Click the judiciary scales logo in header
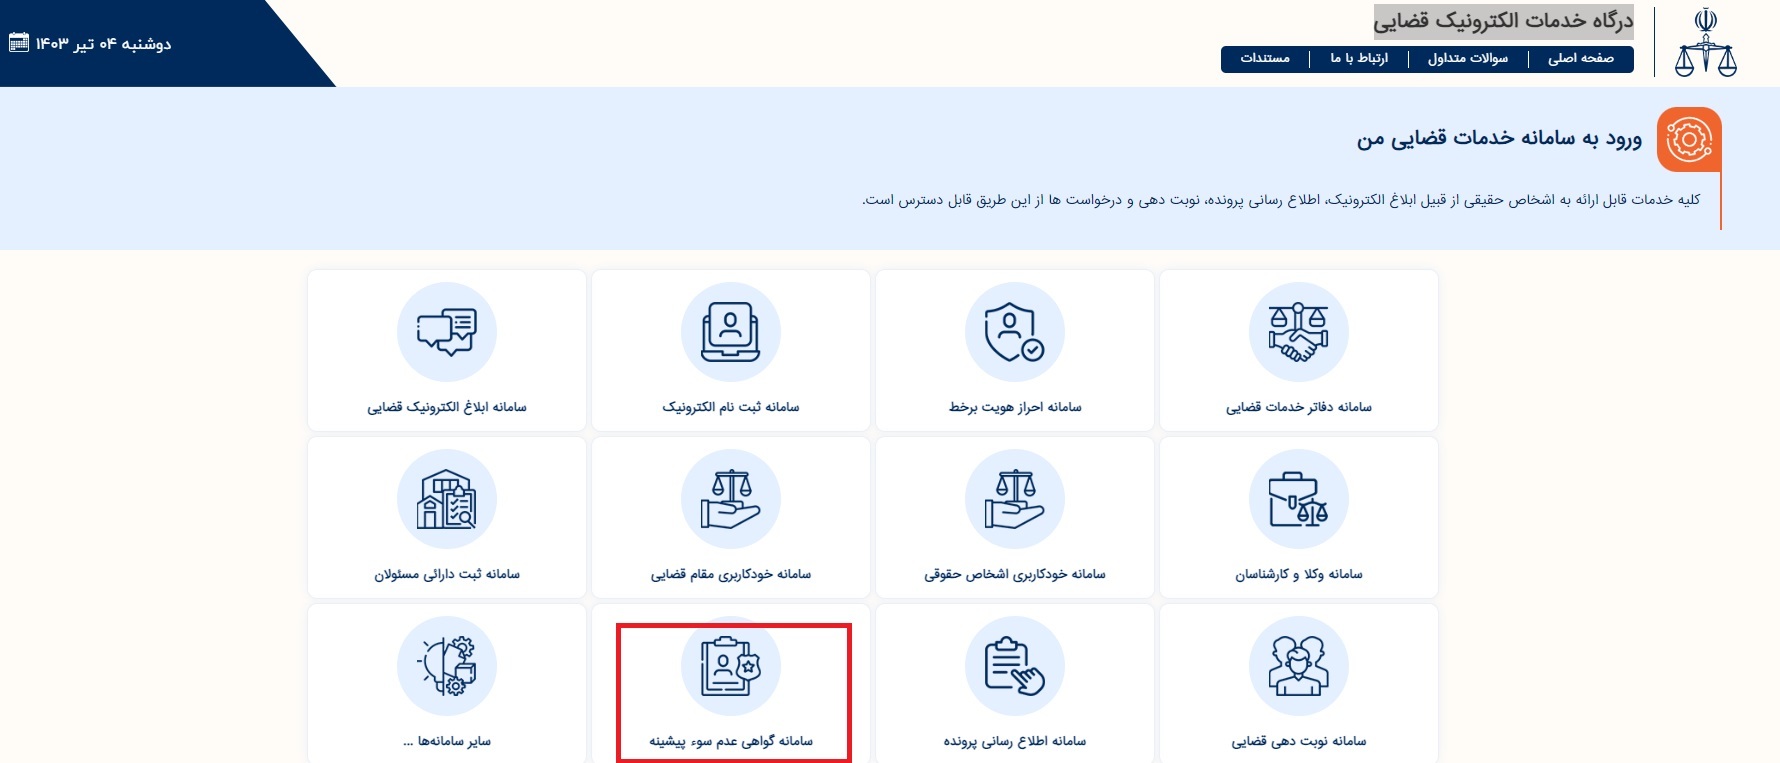 (1705, 42)
